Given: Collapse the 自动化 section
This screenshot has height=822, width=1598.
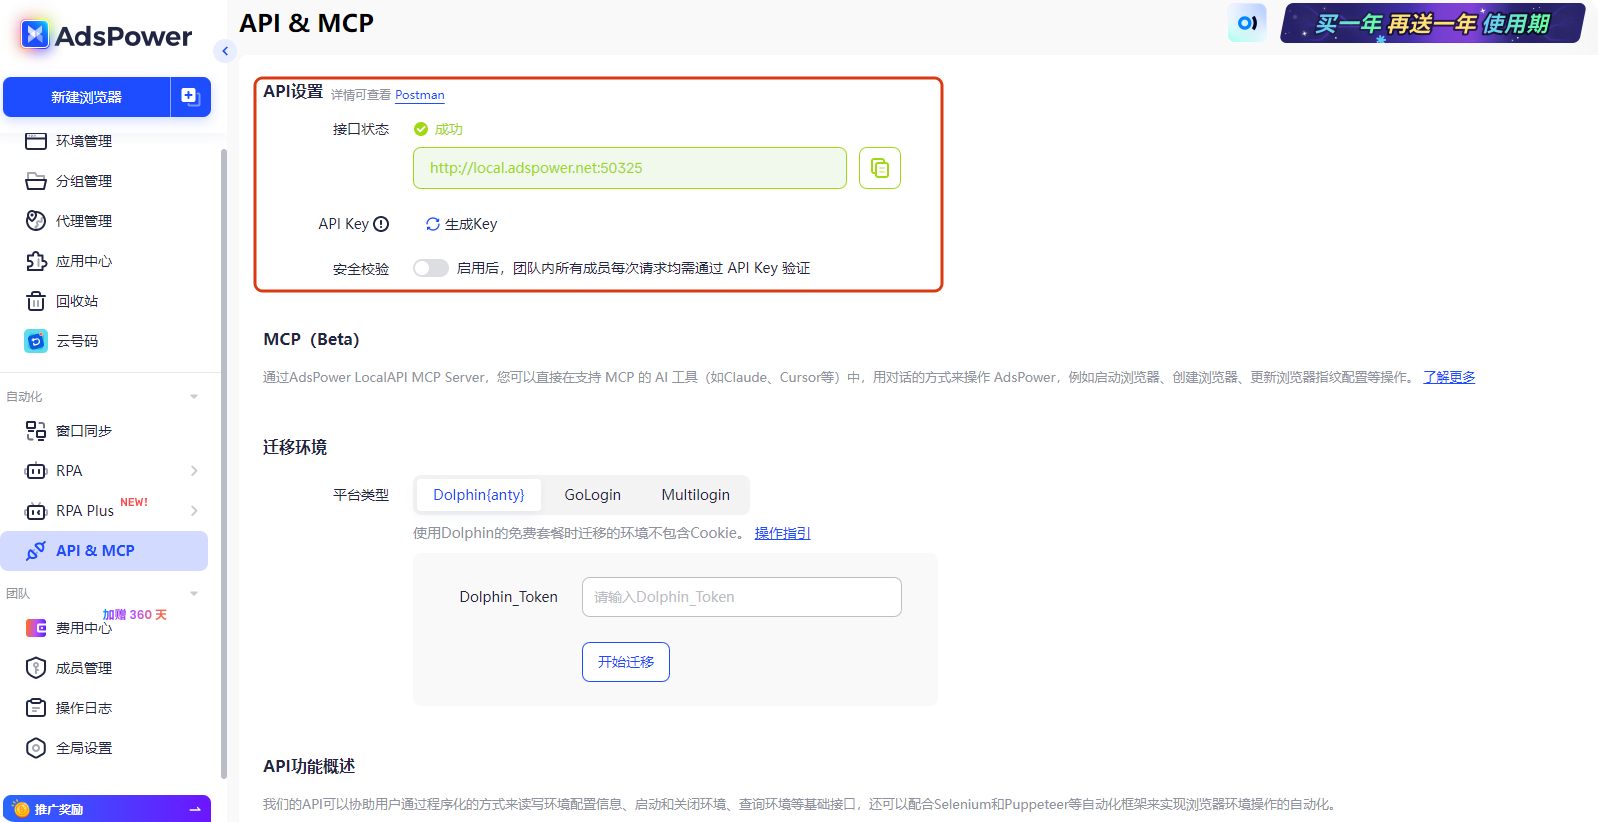Looking at the screenshot, I should [194, 397].
